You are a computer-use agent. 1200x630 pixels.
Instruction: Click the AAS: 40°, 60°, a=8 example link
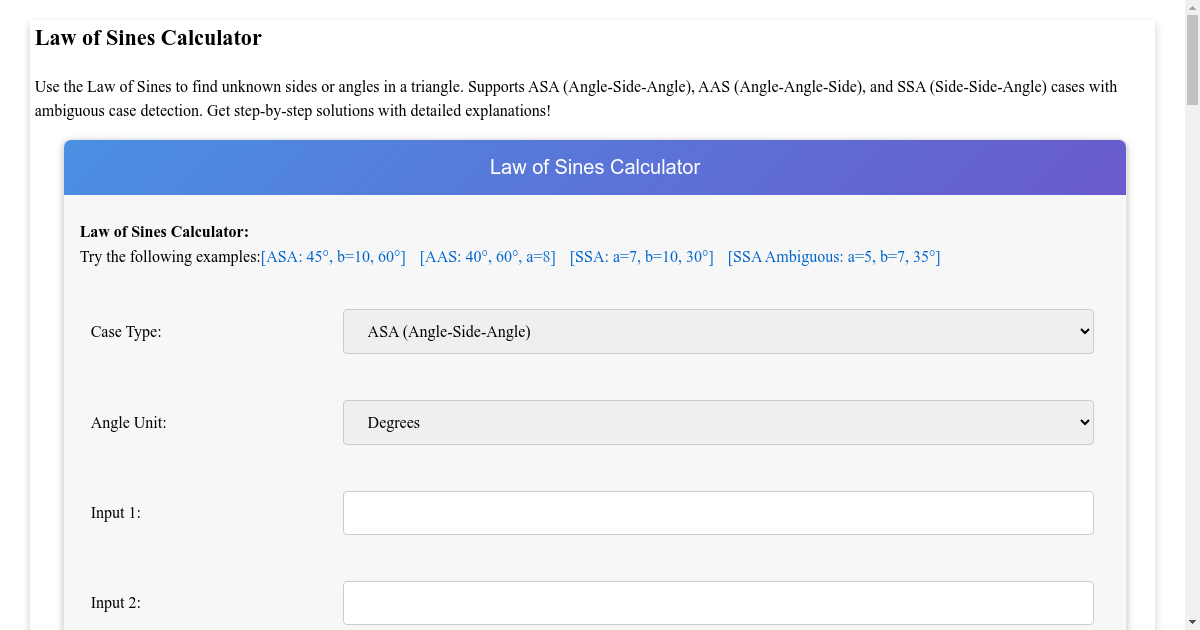click(x=488, y=257)
